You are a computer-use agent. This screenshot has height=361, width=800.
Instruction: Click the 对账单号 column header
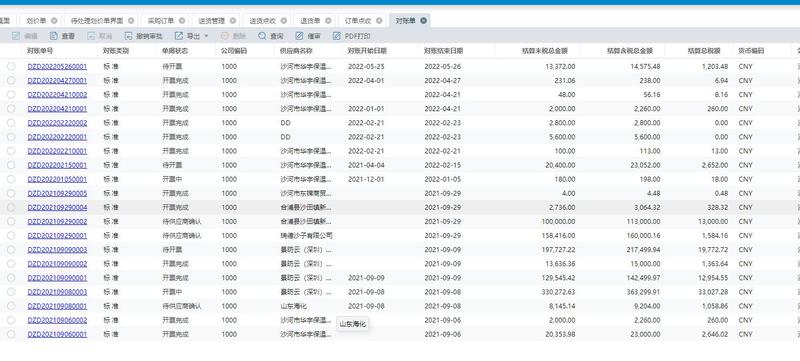tap(40, 51)
